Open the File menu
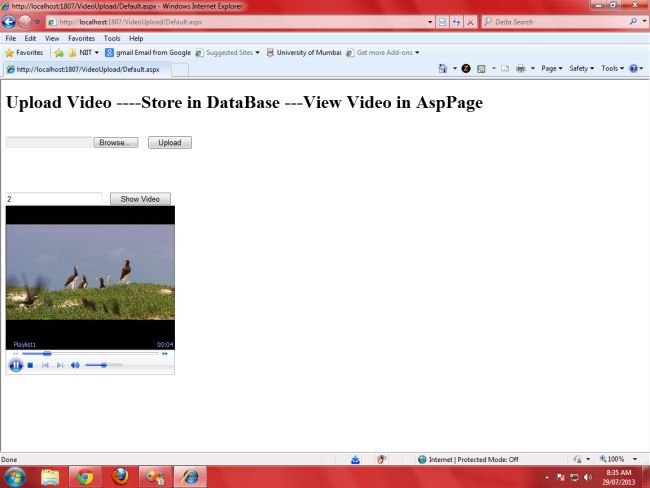650x488 pixels. tap(11, 38)
